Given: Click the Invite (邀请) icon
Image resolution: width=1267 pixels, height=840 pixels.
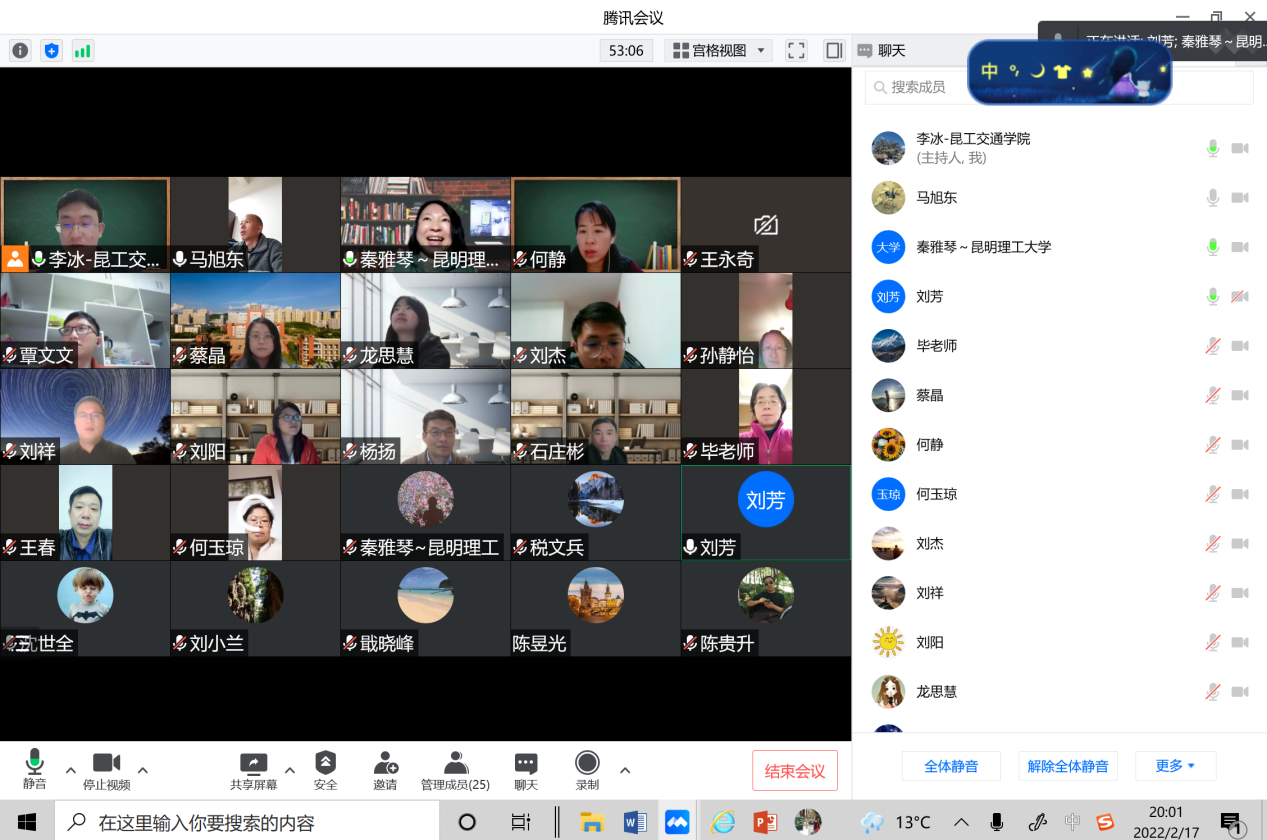Looking at the screenshot, I should pyautogui.click(x=385, y=770).
